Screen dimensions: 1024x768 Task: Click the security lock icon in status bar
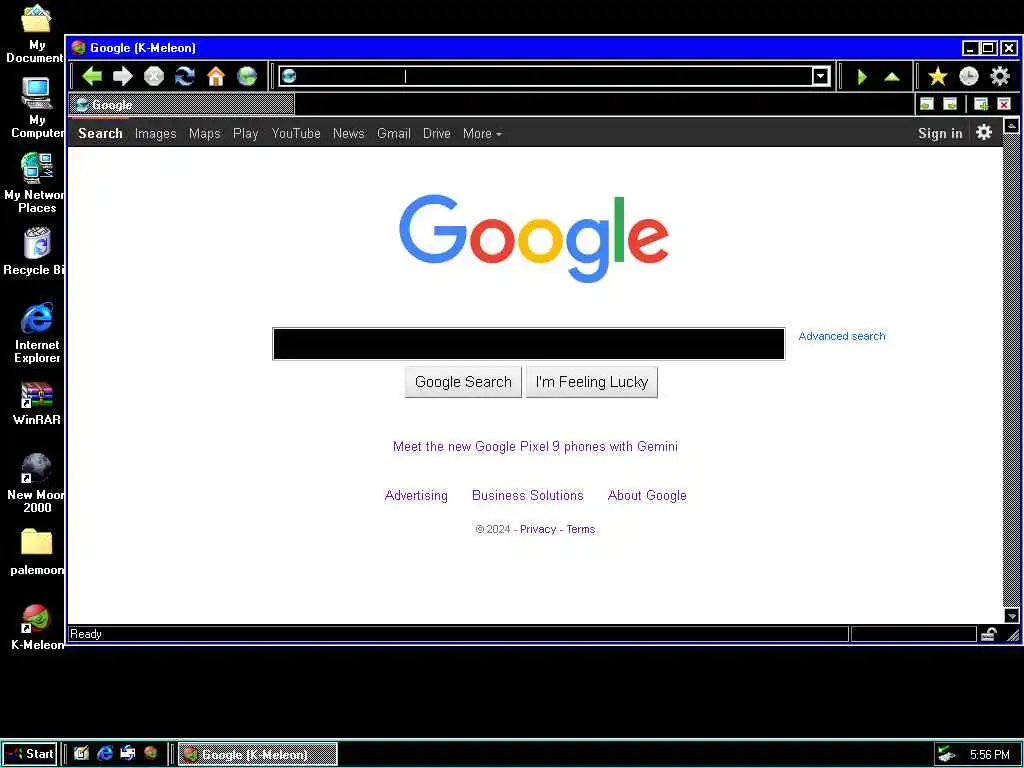[x=989, y=633]
